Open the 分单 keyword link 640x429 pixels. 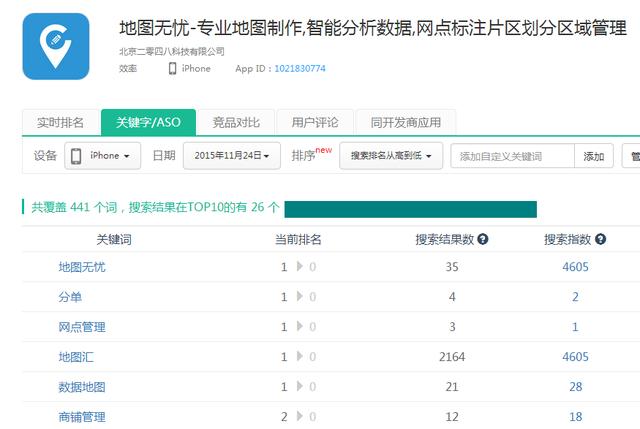pyautogui.click(x=70, y=297)
